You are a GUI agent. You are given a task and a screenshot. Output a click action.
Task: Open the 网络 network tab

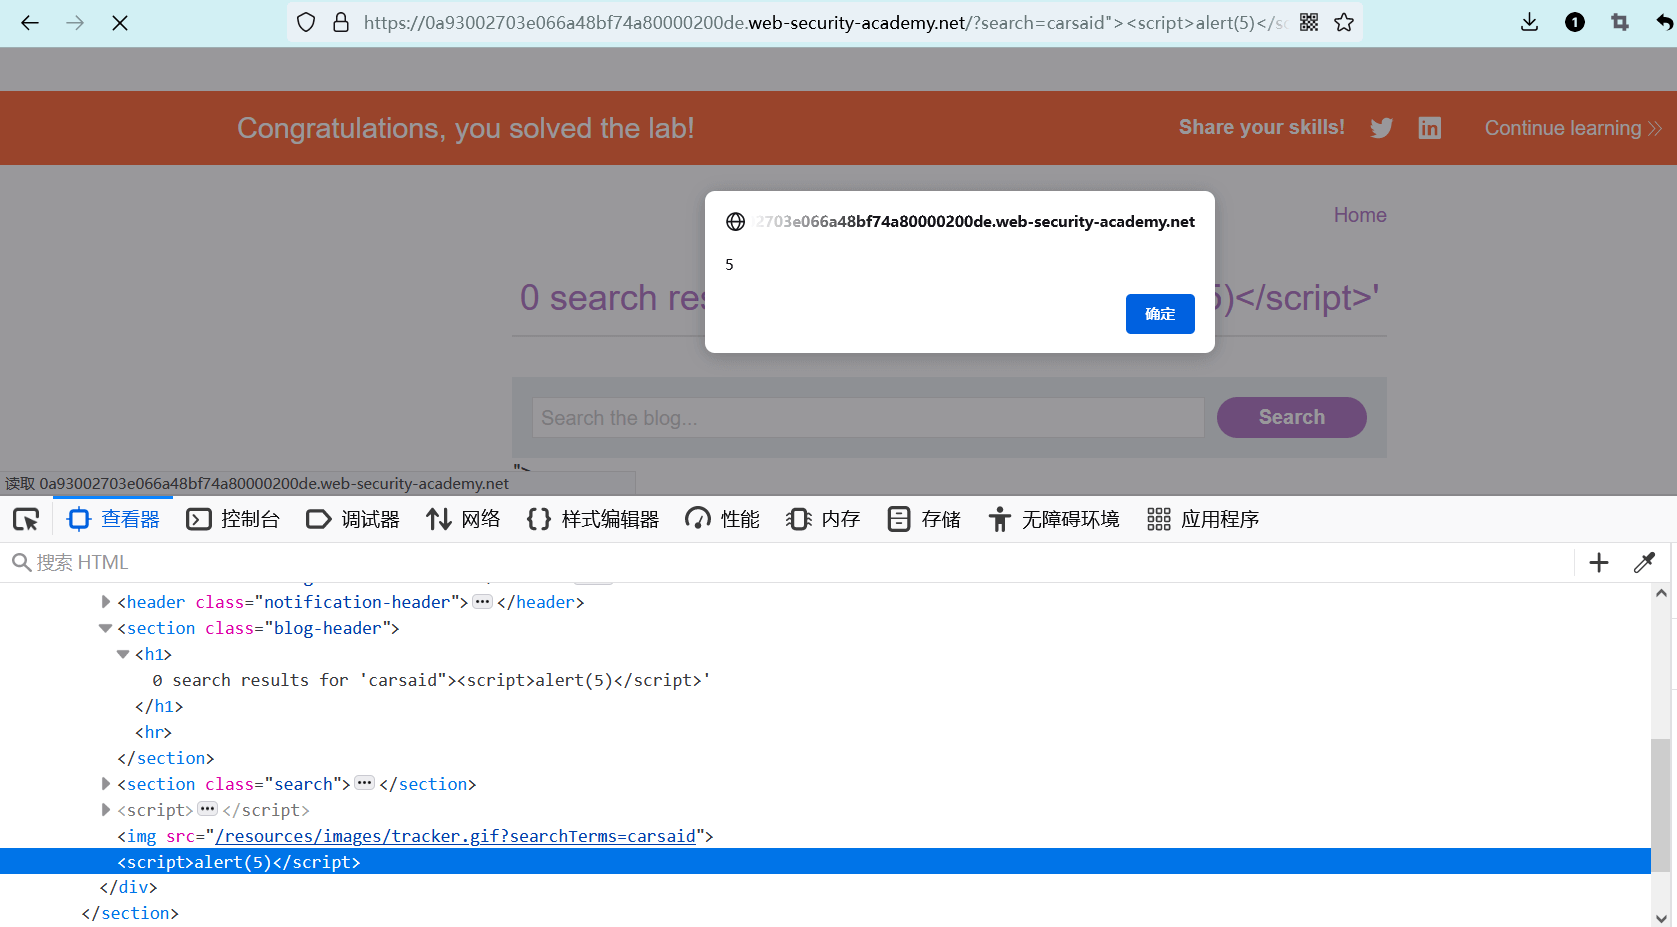point(463,519)
